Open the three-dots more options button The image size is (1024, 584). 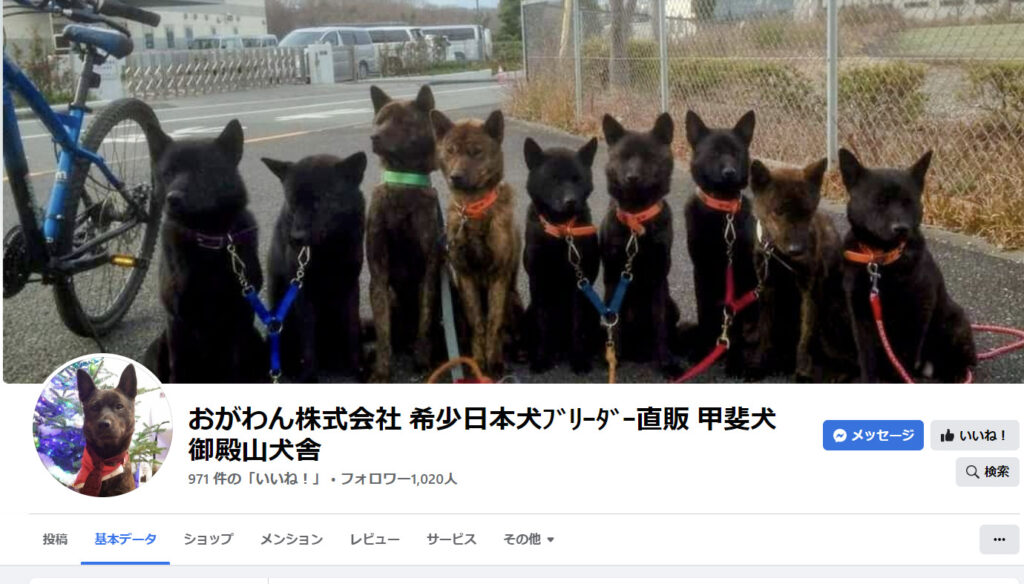(999, 539)
